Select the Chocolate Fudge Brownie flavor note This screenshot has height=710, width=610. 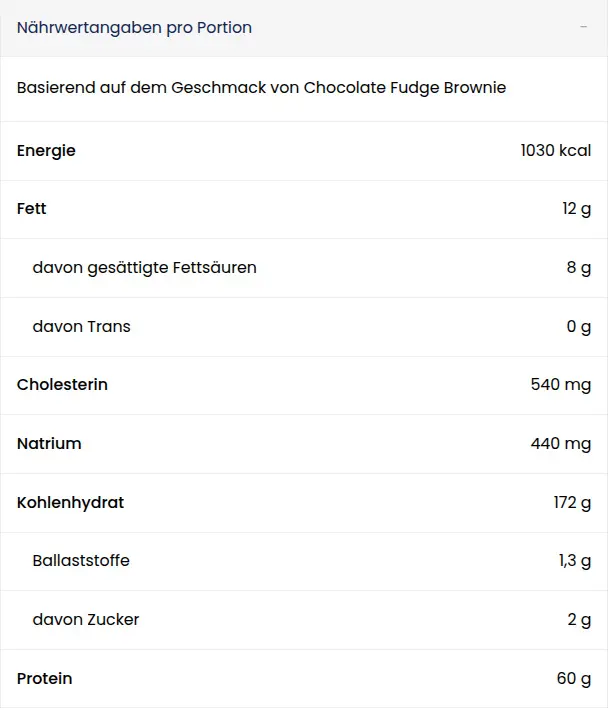pos(261,87)
